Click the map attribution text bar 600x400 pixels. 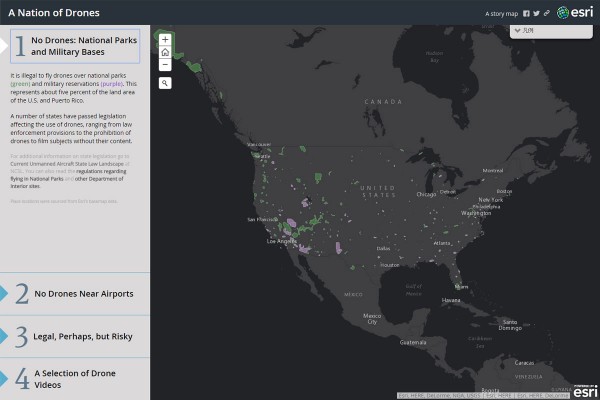click(x=470, y=395)
